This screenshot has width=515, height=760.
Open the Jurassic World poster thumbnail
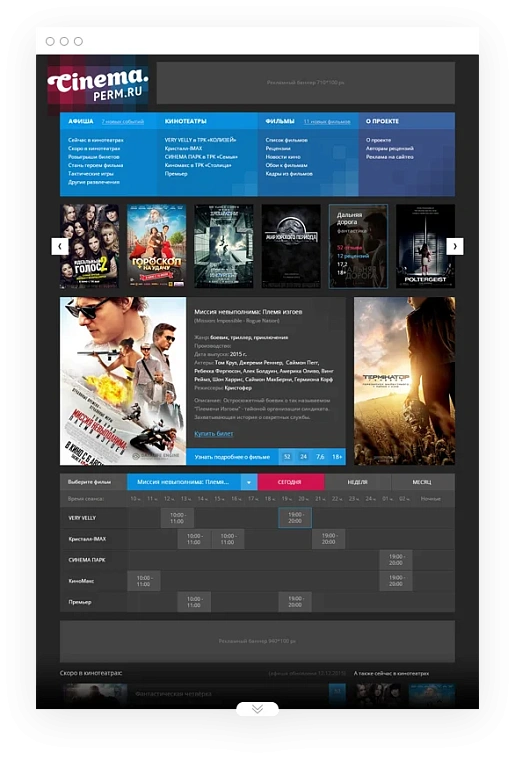291,246
